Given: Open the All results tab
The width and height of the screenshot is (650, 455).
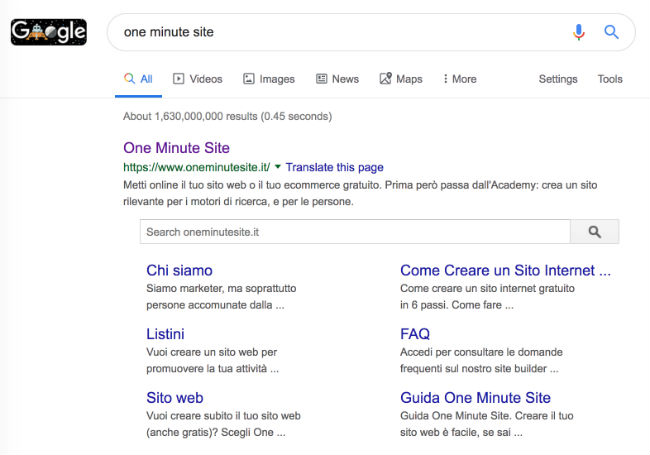Looking at the screenshot, I should [138, 79].
